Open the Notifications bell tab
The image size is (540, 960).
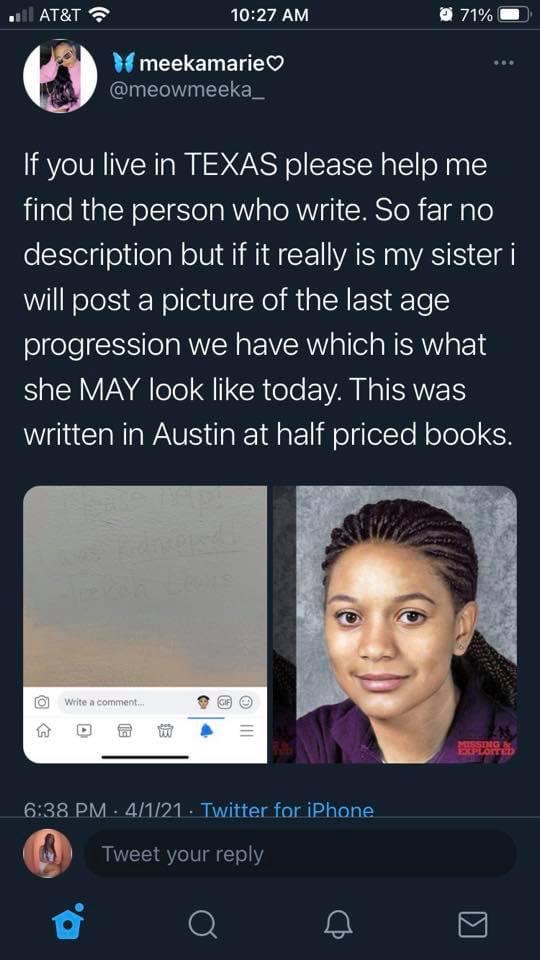point(339,924)
